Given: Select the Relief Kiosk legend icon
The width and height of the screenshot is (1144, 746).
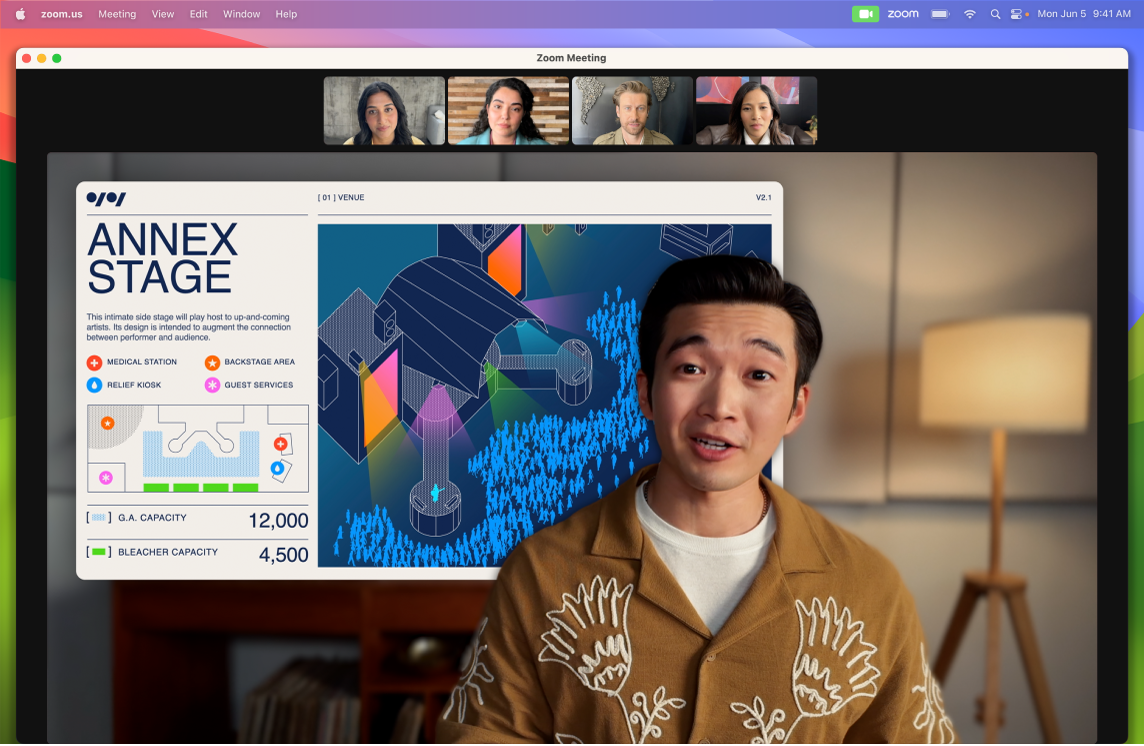Looking at the screenshot, I should point(94,385).
